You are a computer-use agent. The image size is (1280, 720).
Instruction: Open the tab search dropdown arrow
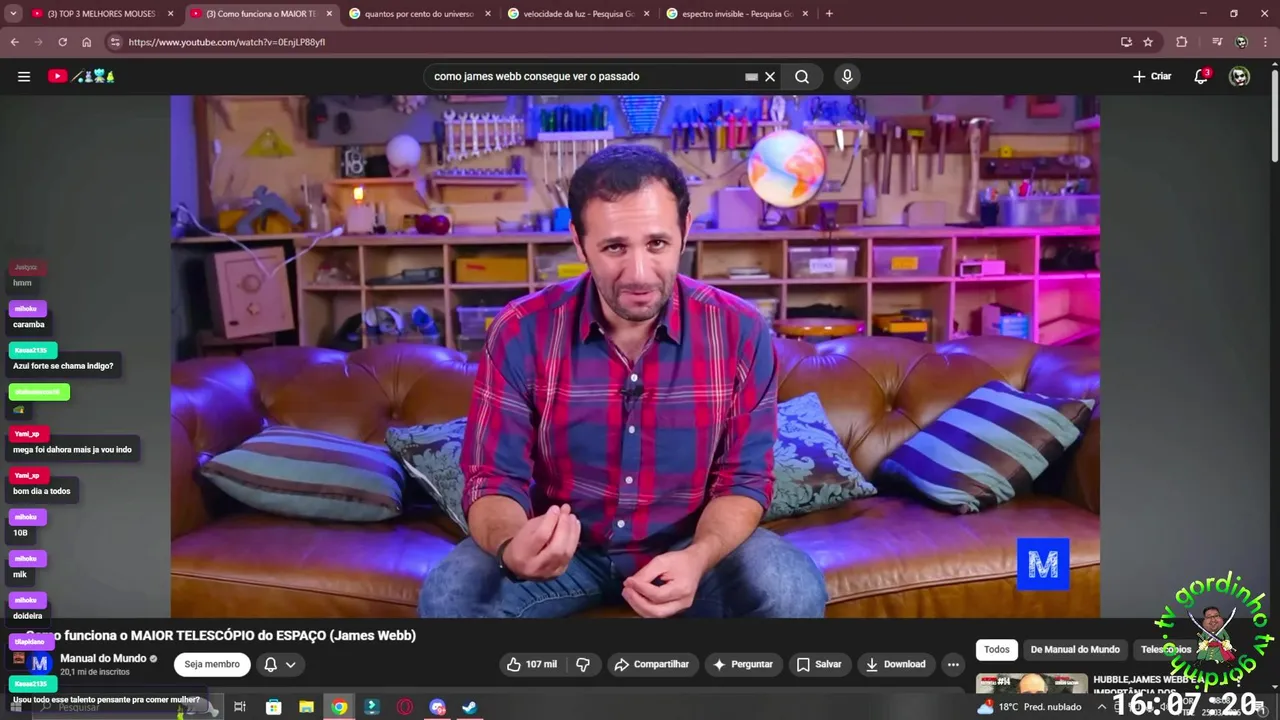11,14
